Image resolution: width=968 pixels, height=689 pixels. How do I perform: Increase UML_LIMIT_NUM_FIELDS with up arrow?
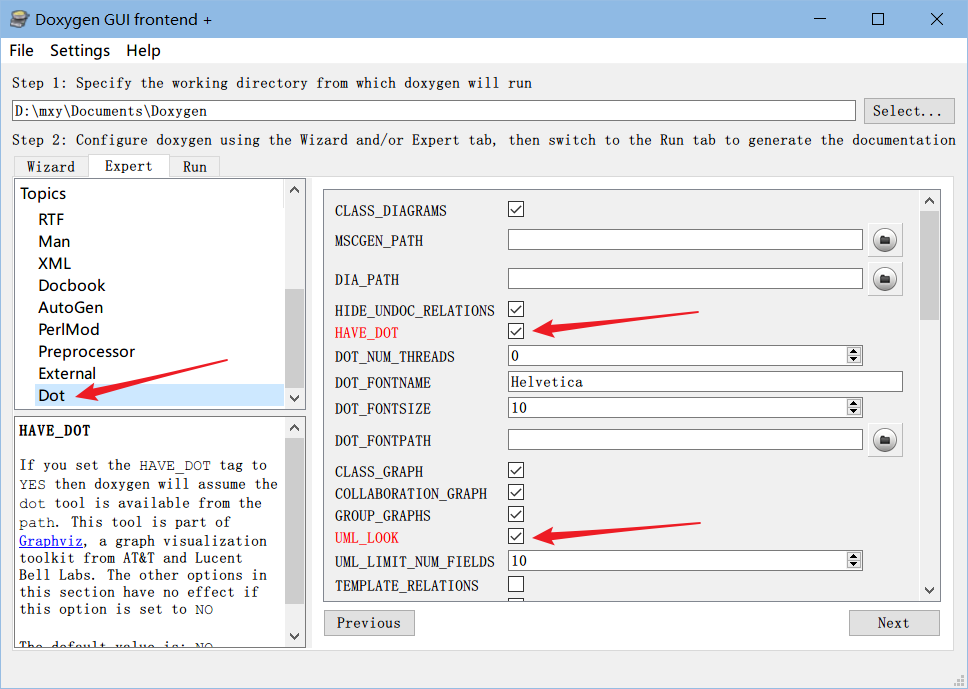point(854,556)
